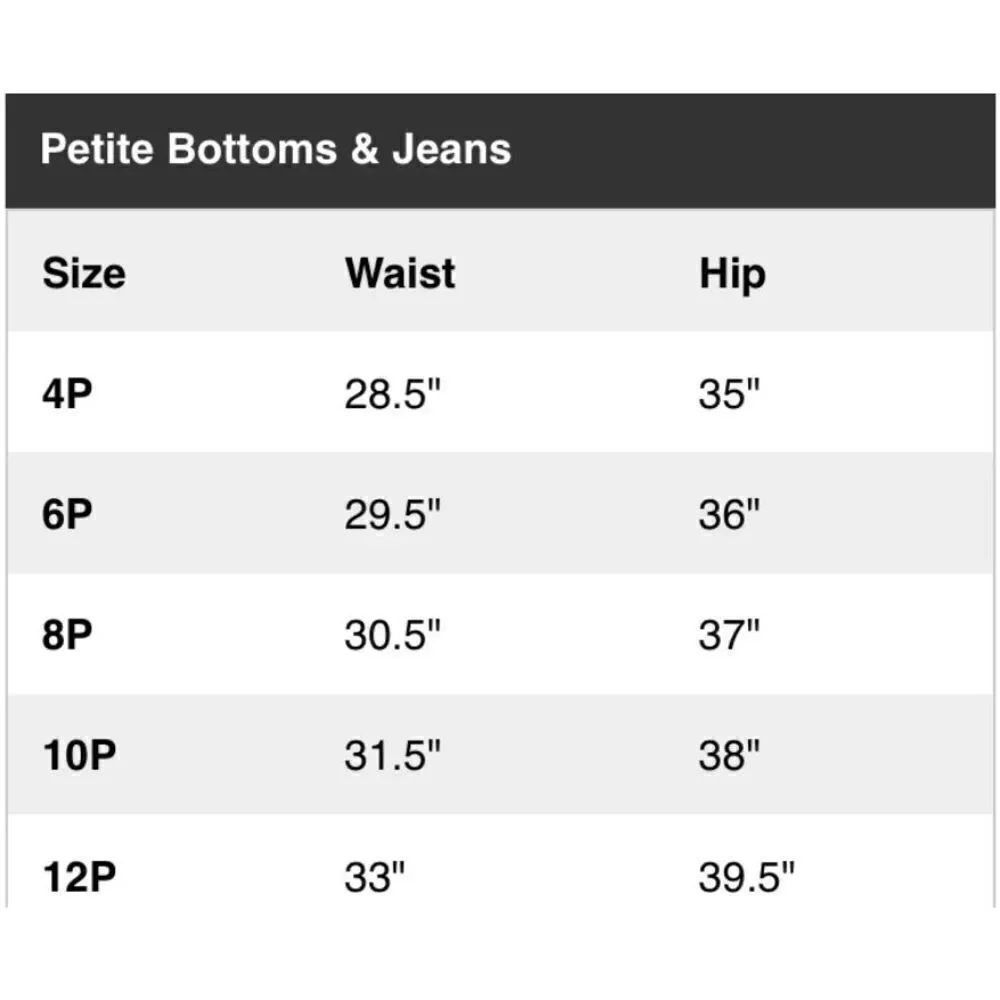Select the 30.5" waist value
The height and width of the screenshot is (1000, 1000).
(x=392, y=635)
